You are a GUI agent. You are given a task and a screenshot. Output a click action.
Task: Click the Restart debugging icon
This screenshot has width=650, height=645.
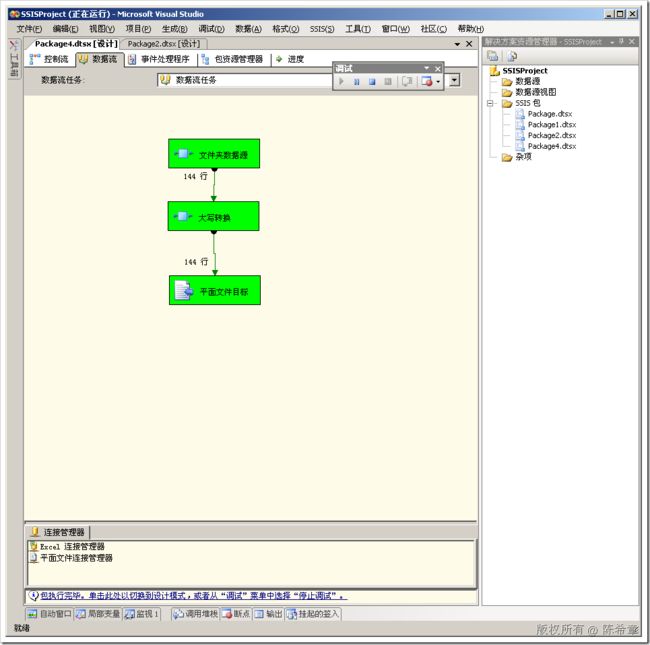[x=388, y=82]
